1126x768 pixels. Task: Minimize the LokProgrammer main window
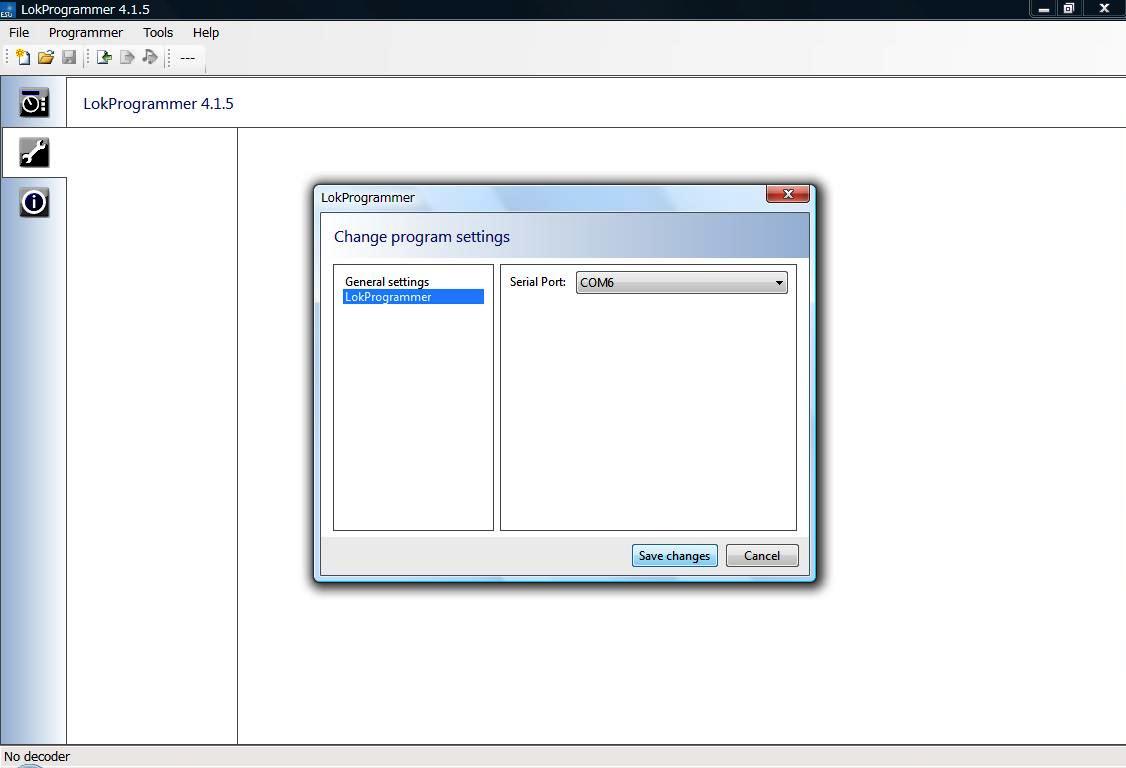point(1043,9)
